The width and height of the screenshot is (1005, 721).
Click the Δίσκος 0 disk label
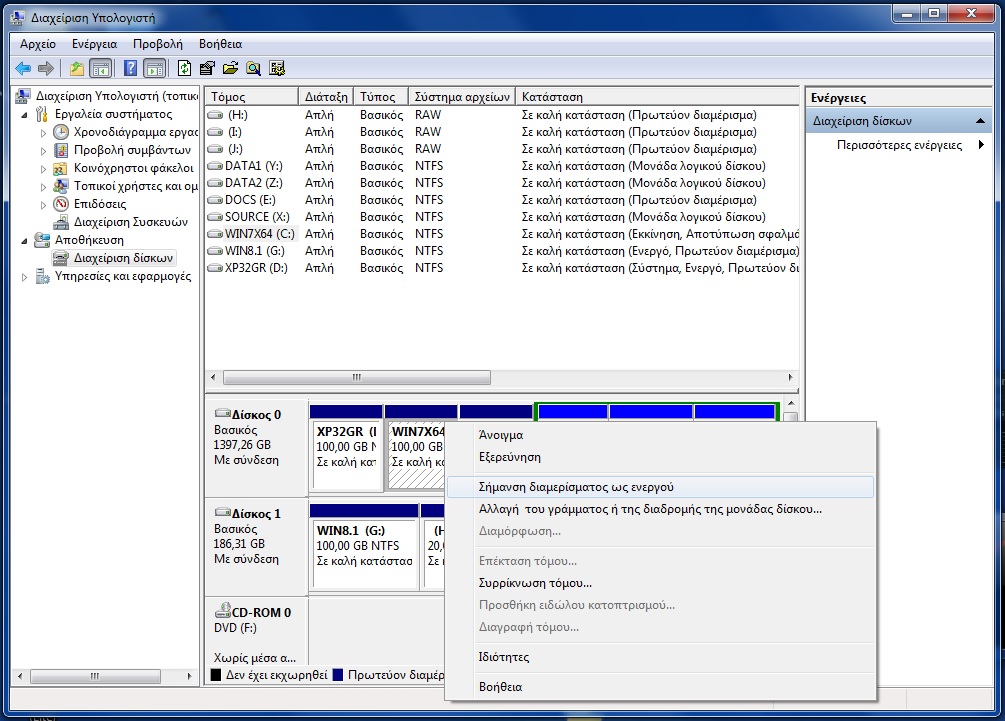pyautogui.click(x=256, y=415)
